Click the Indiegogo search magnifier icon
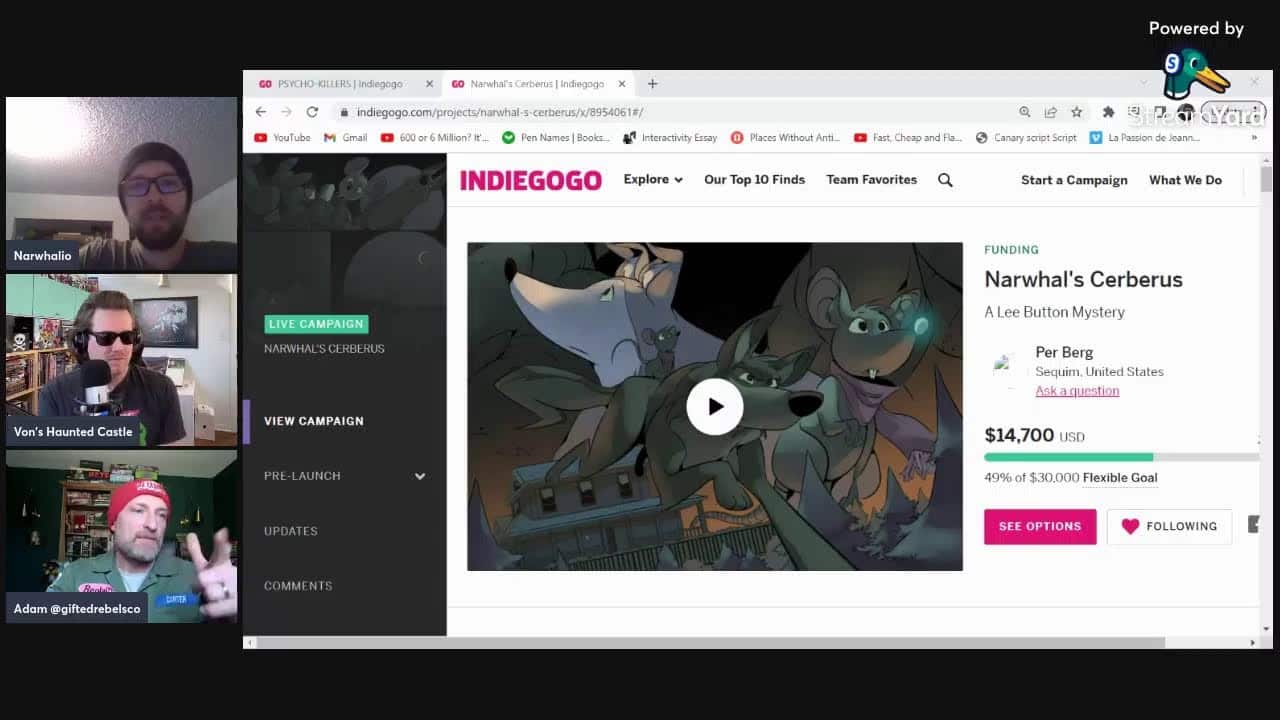This screenshot has width=1280, height=720. (945, 180)
